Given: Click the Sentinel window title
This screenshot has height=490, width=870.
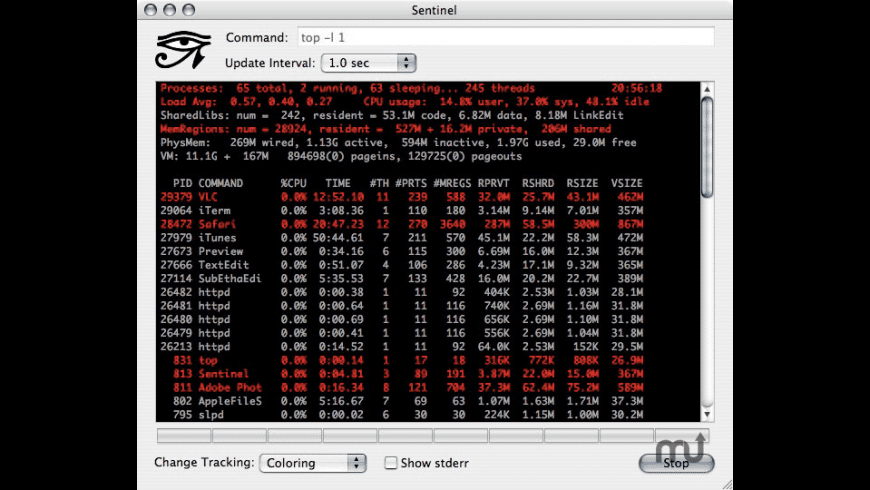Looking at the screenshot, I should (x=434, y=10).
